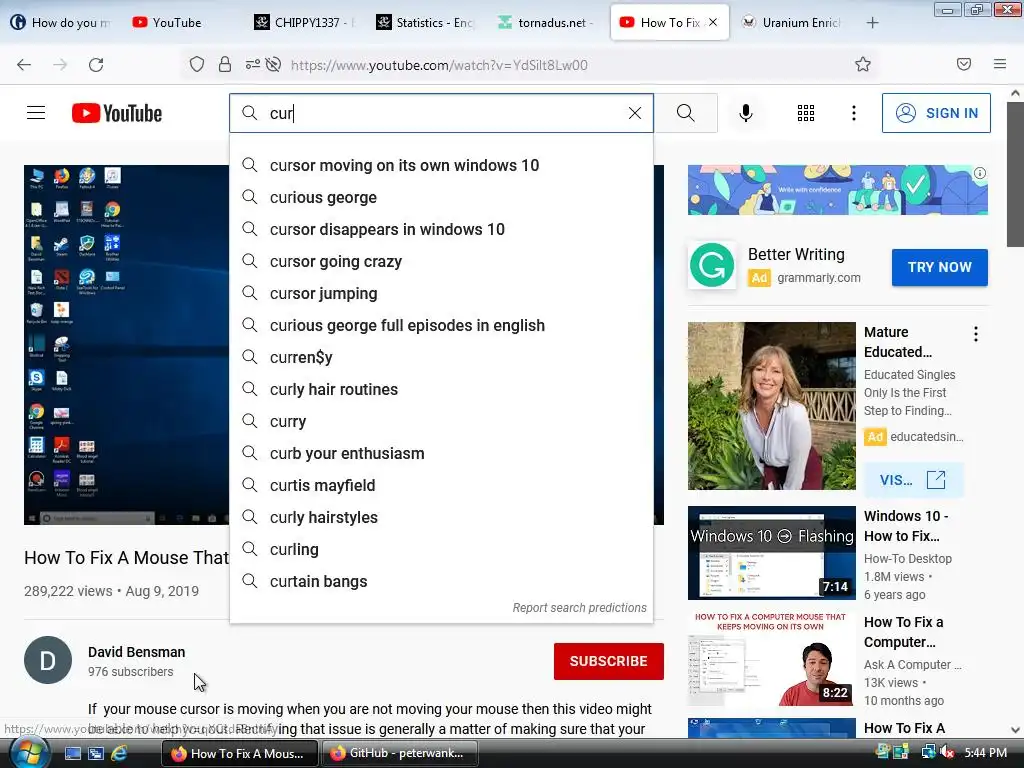
Task: Select suggestion cursor going crazy
Action: [441, 261]
